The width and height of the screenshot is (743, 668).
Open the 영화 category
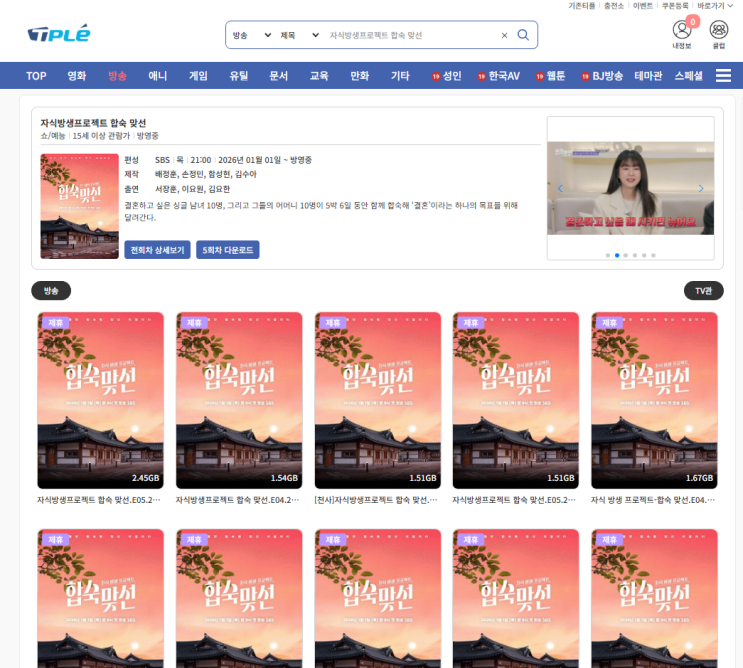tap(77, 76)
